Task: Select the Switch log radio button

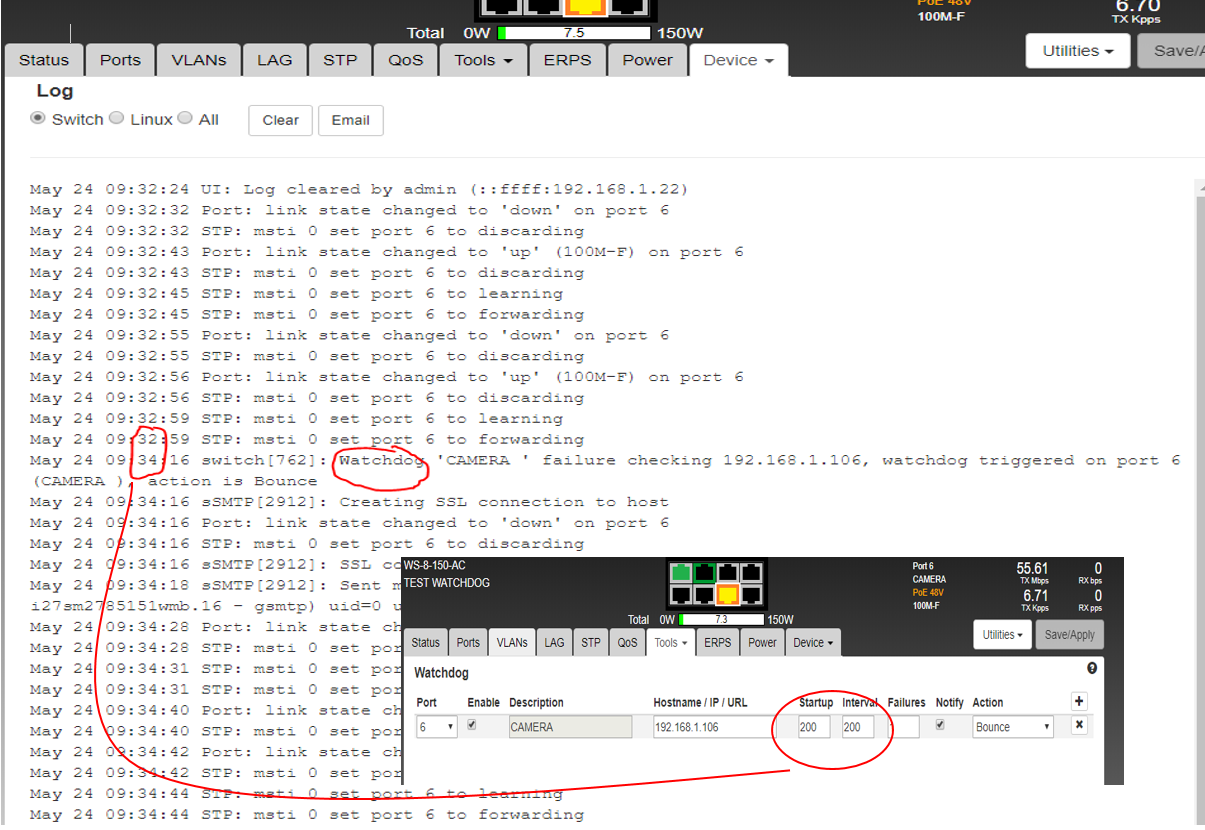Action: [x=38, y=118]
